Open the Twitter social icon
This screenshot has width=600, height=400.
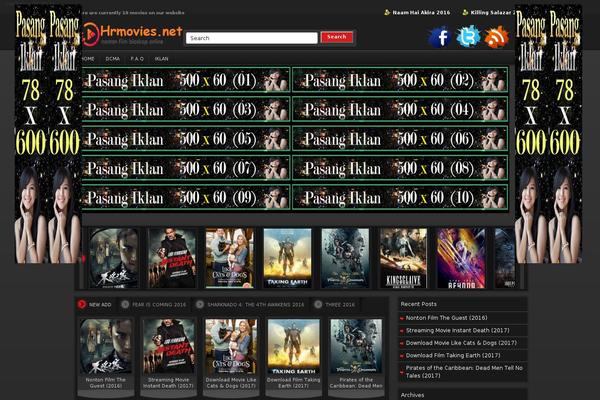(x=468, y=37)
